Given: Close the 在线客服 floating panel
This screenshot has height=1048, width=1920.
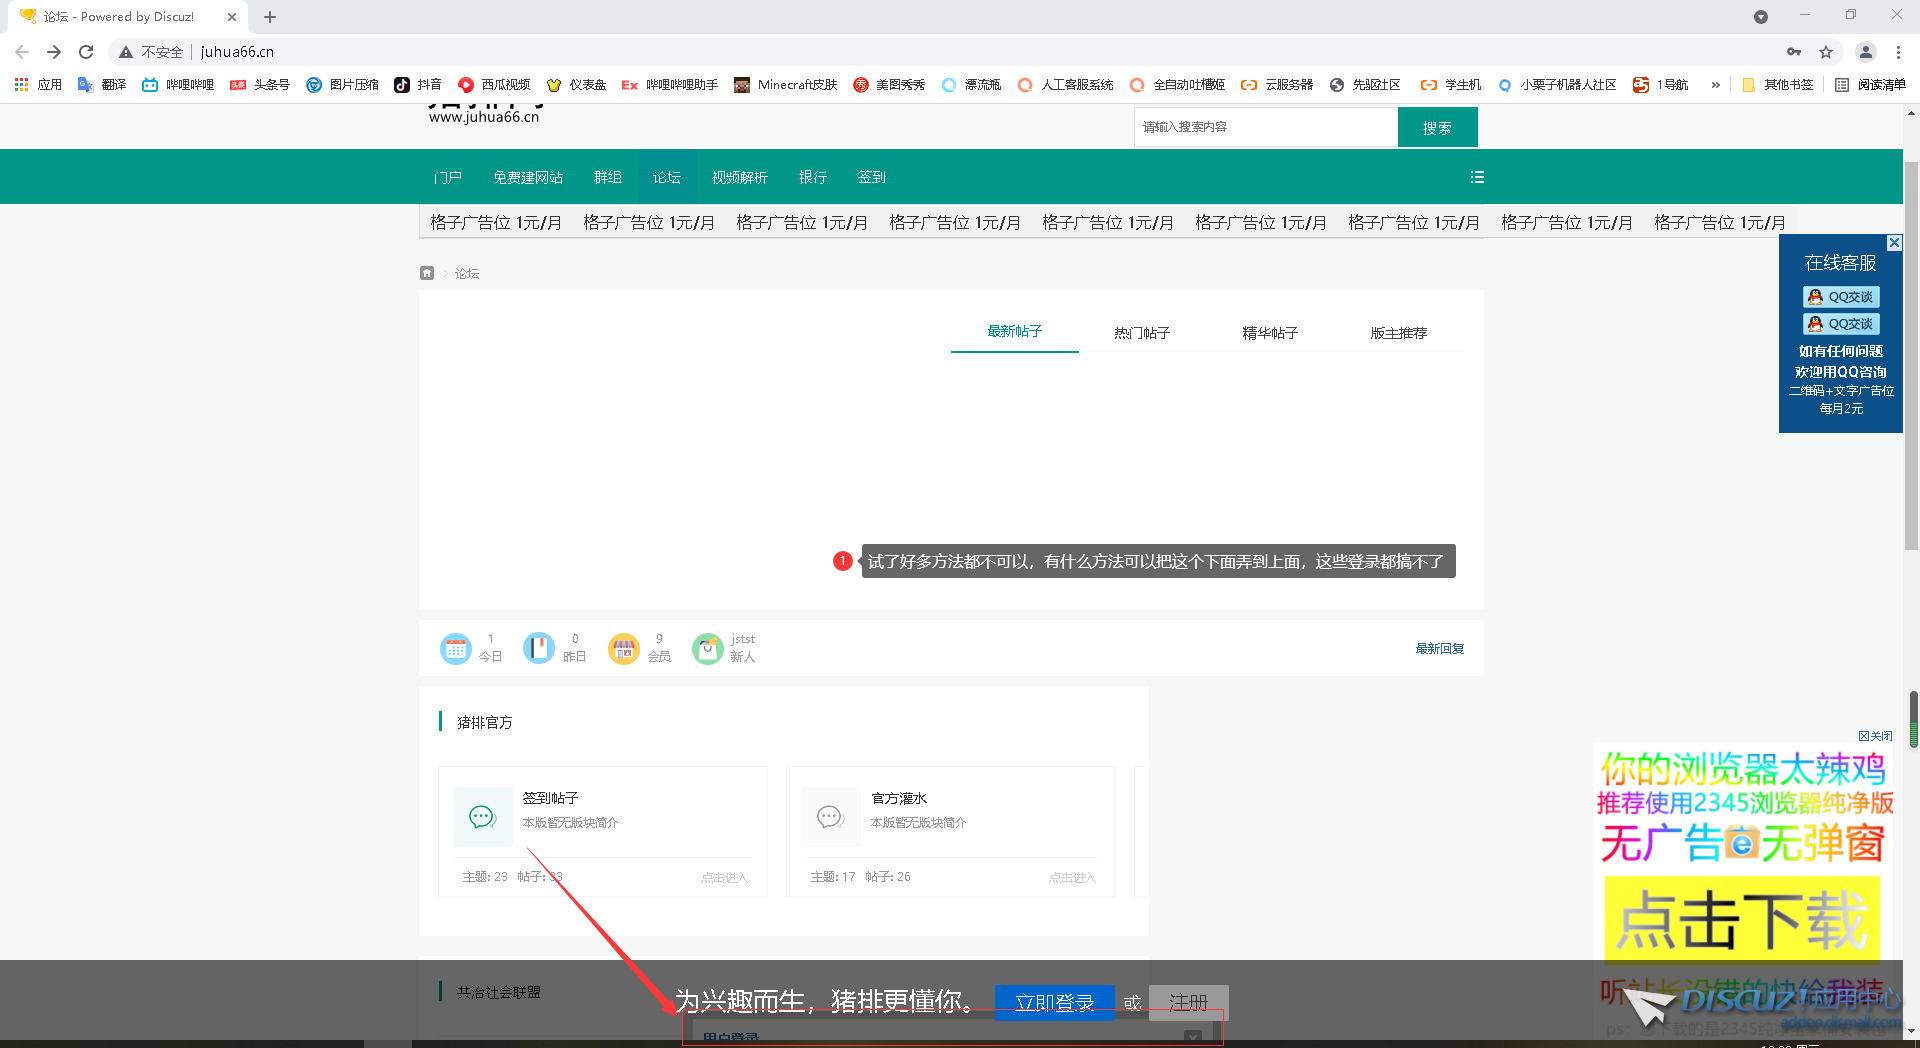Looking at the screenshot, I should tap(1894, 243).
